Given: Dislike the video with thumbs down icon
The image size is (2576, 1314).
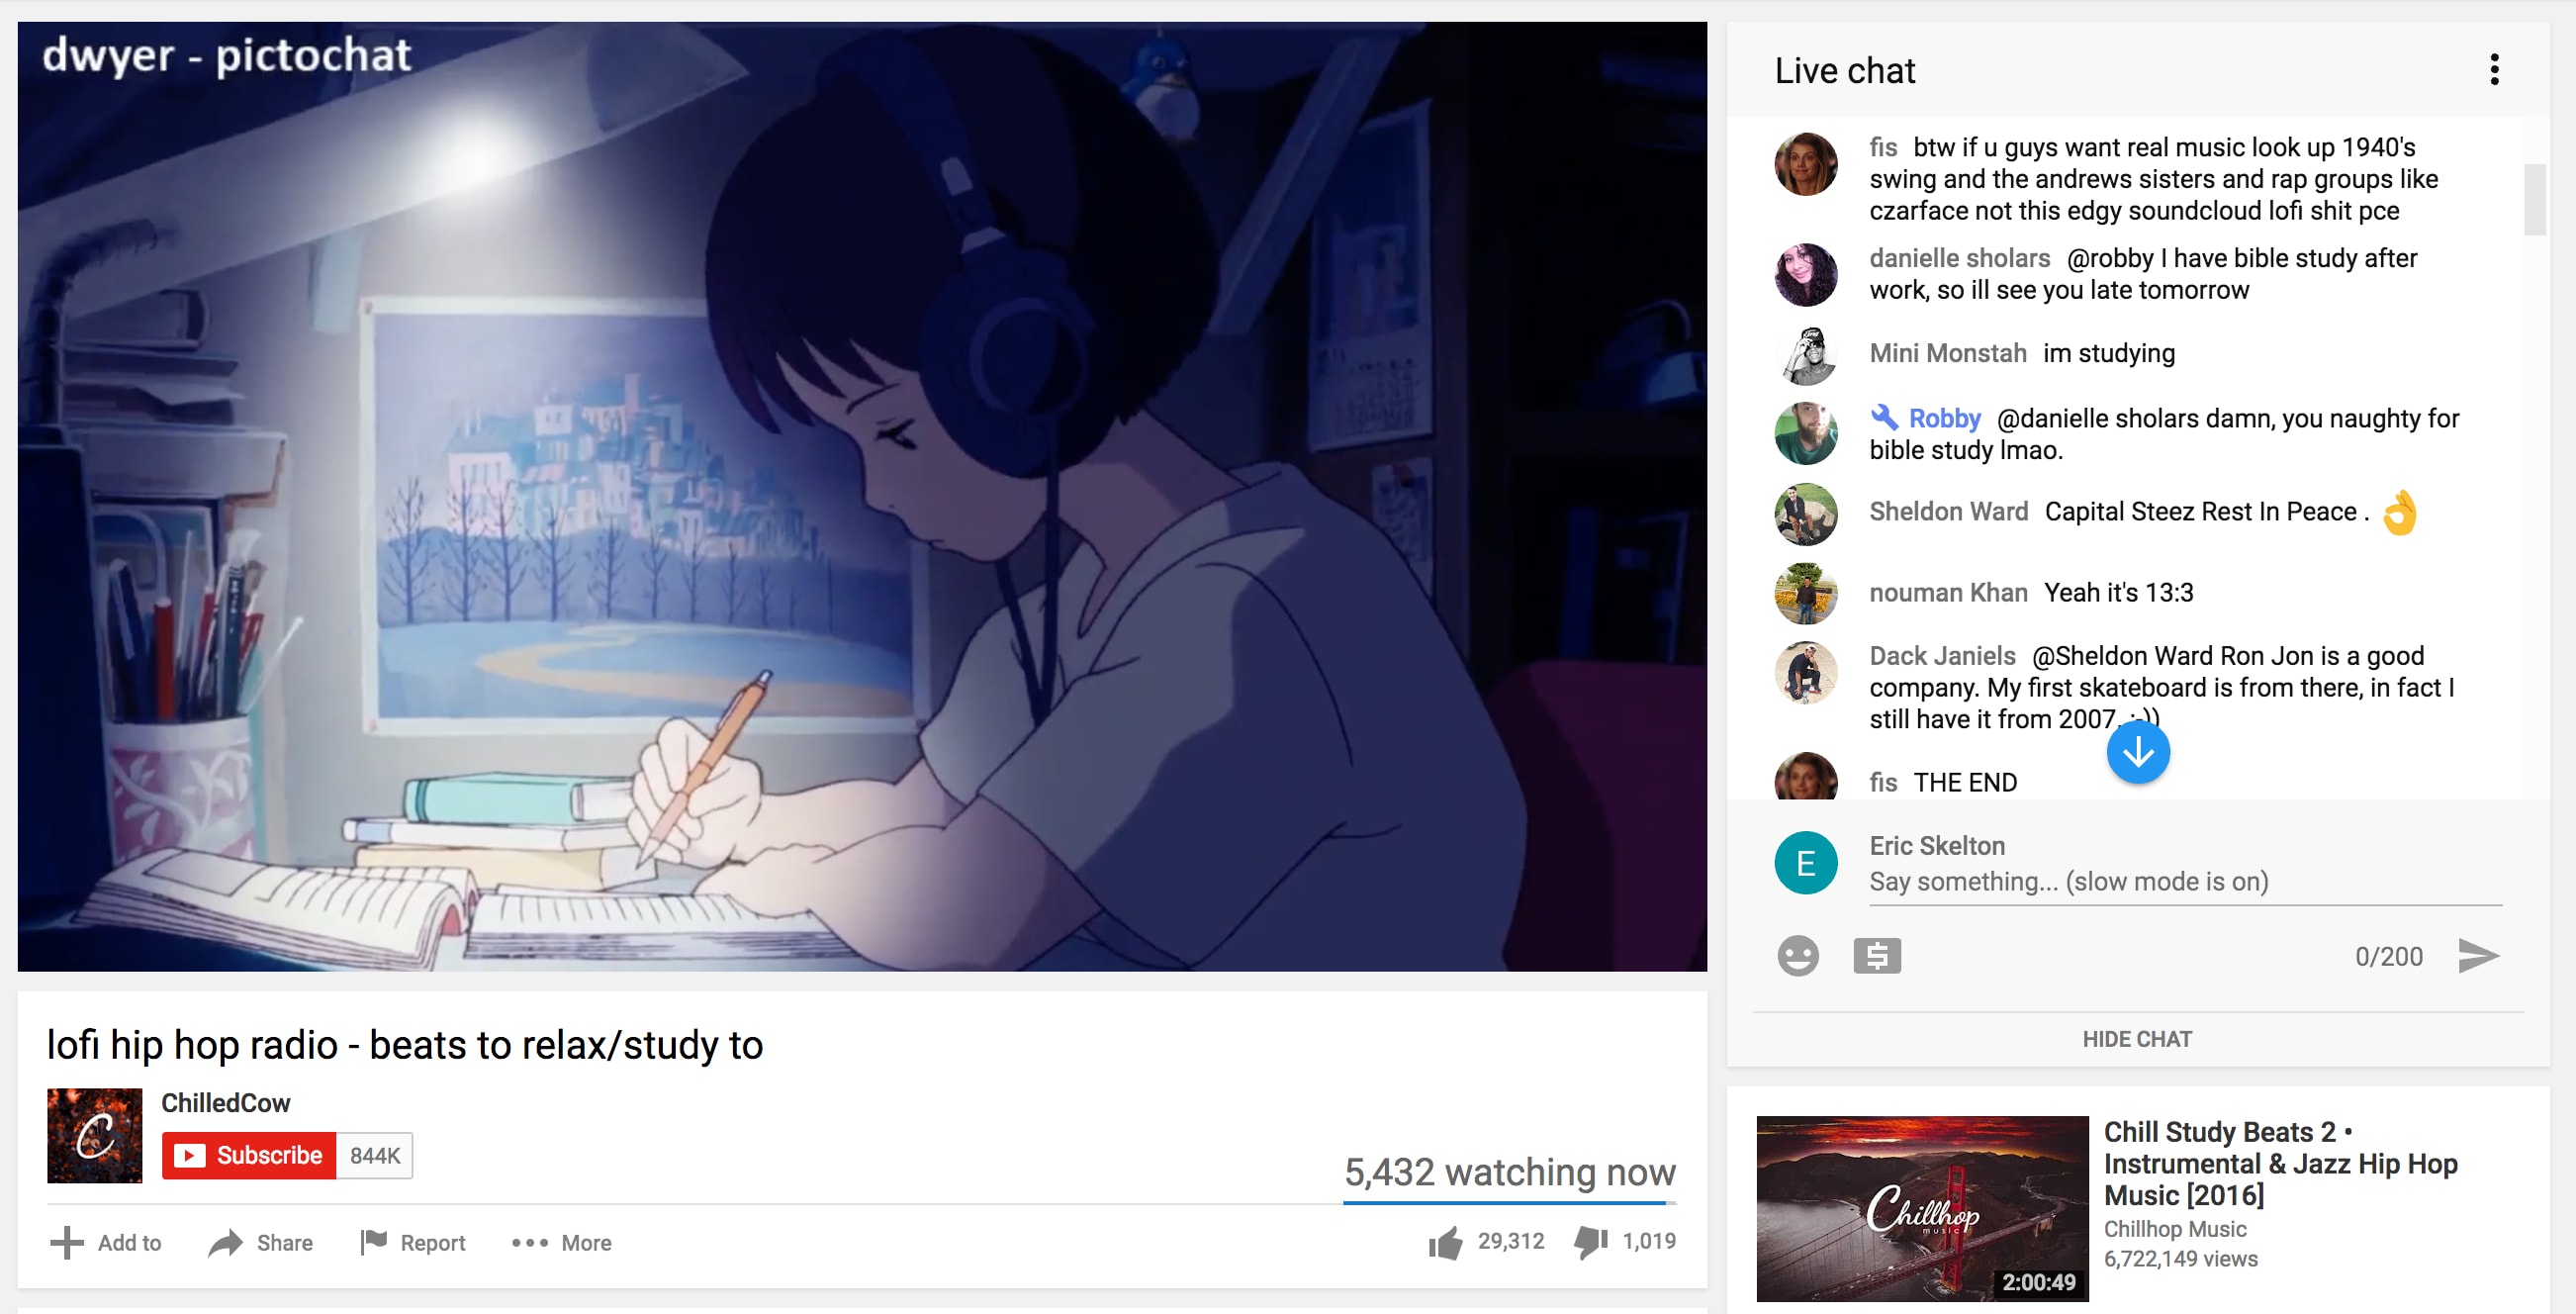Looking at the screenshot, I should [x=1590, y=1242].
